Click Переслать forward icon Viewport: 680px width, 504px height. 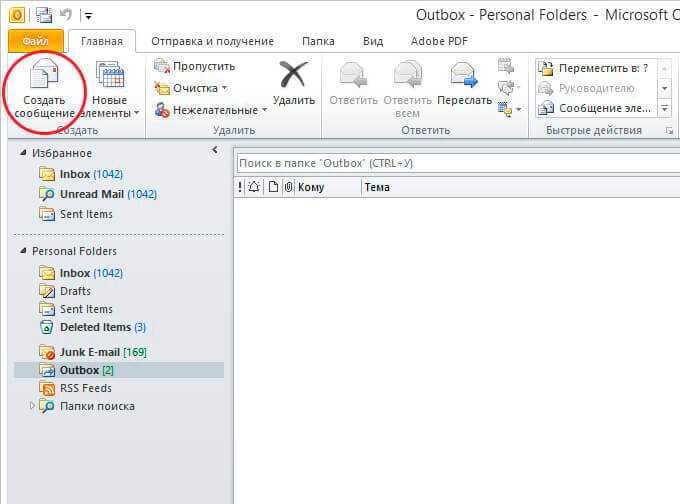(464, 75)
